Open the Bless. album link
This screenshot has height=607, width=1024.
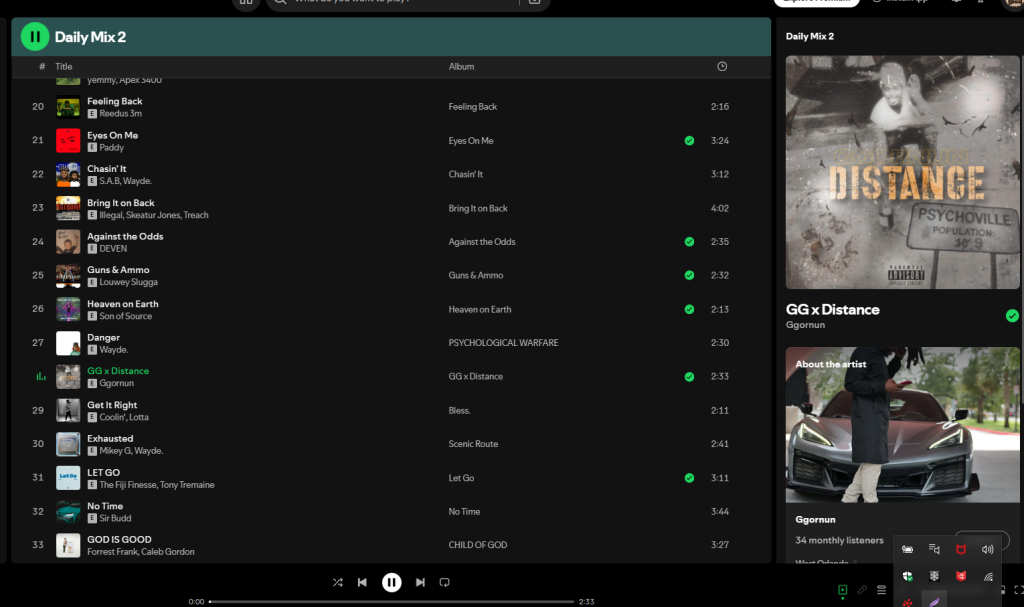pyautogui.click(x=459, y=410)
